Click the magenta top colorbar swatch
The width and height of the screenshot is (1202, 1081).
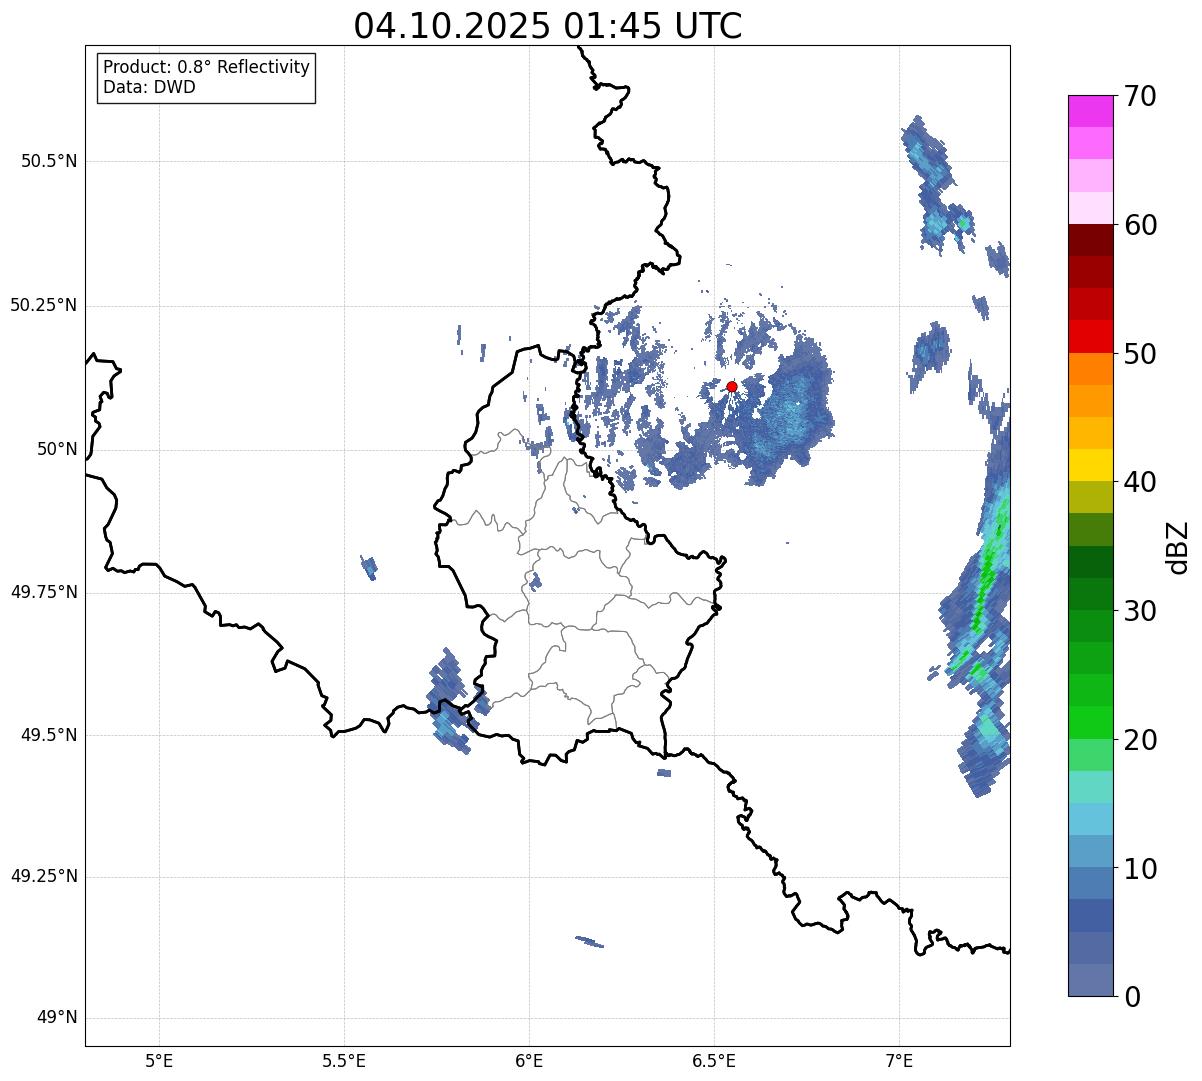(x=1090, y=111)
